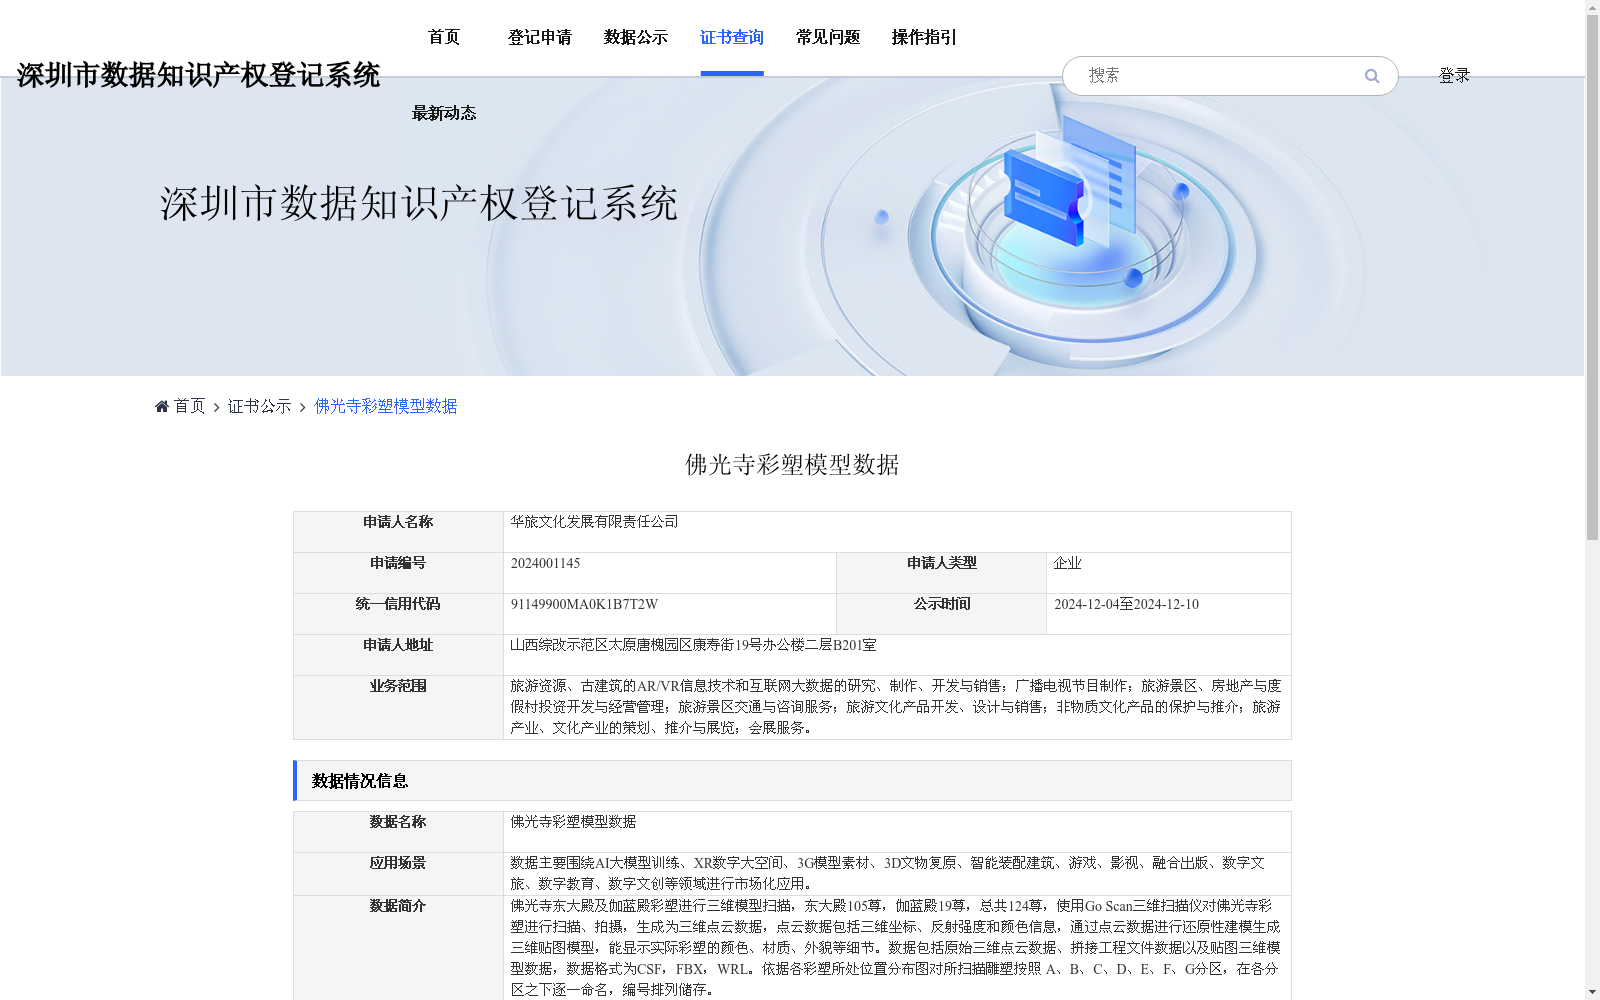Click the 申请人名称 label cell

tap(398, 532)
